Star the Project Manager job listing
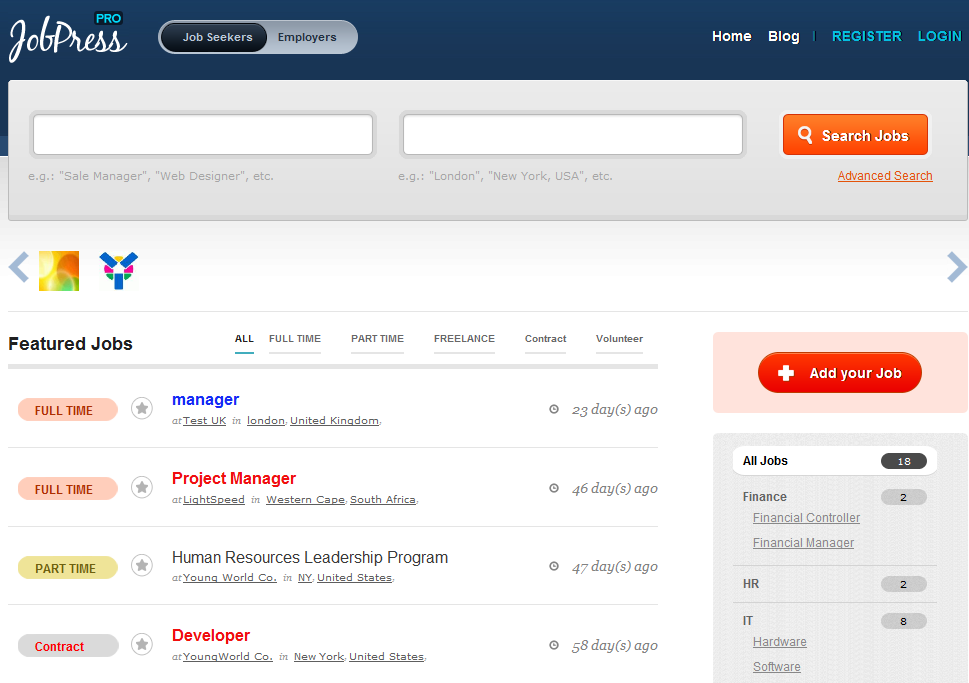 point(142,488)
